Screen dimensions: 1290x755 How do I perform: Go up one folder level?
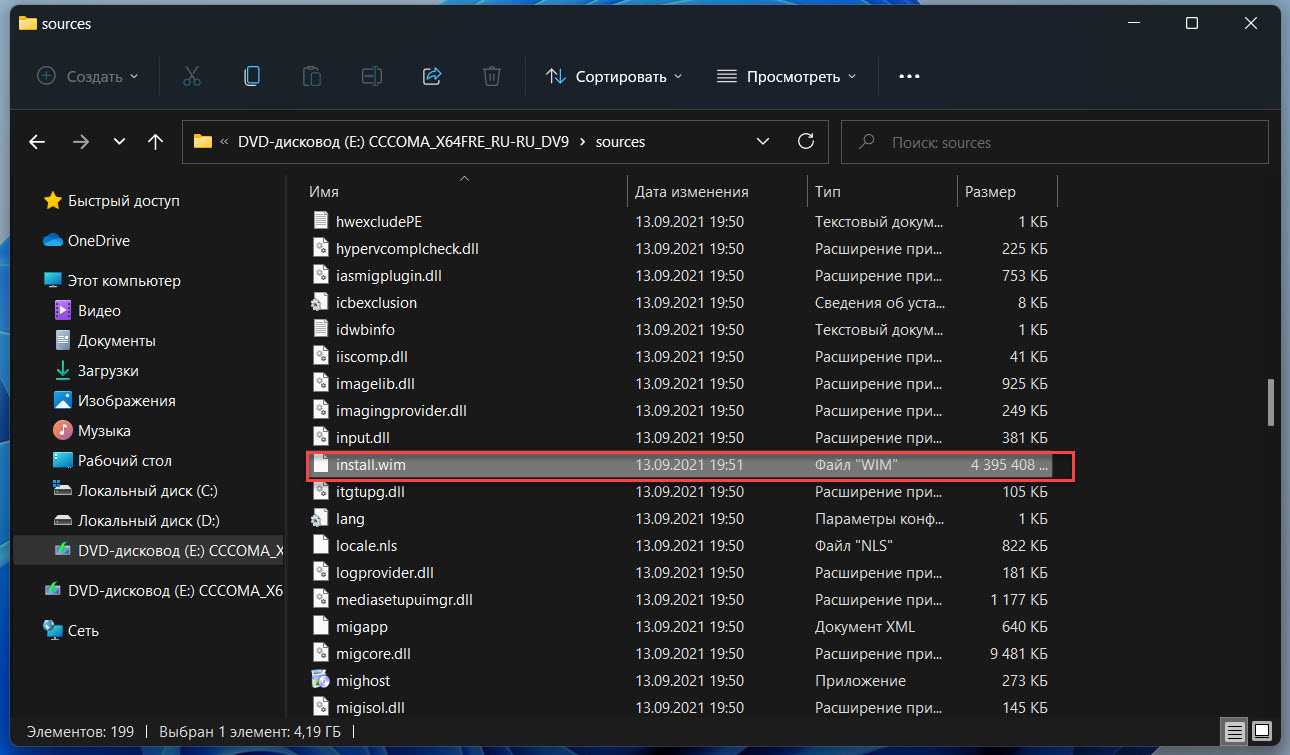click(x=155, y=142)
